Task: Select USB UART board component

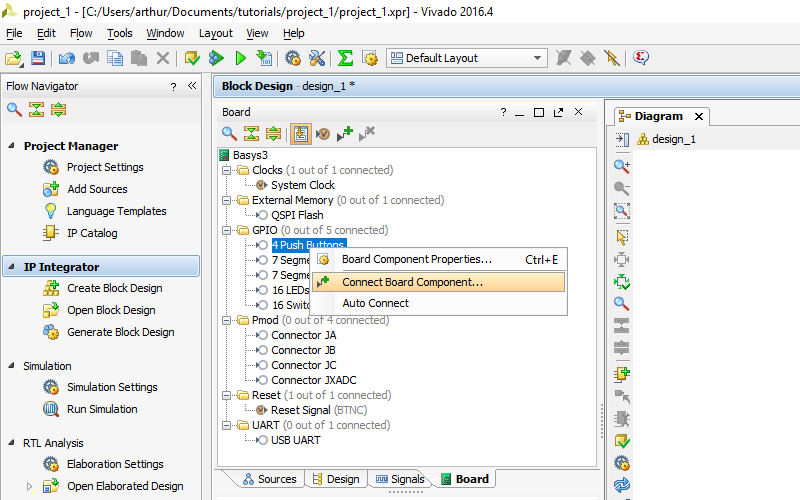Action: click(x=295, y=440)
